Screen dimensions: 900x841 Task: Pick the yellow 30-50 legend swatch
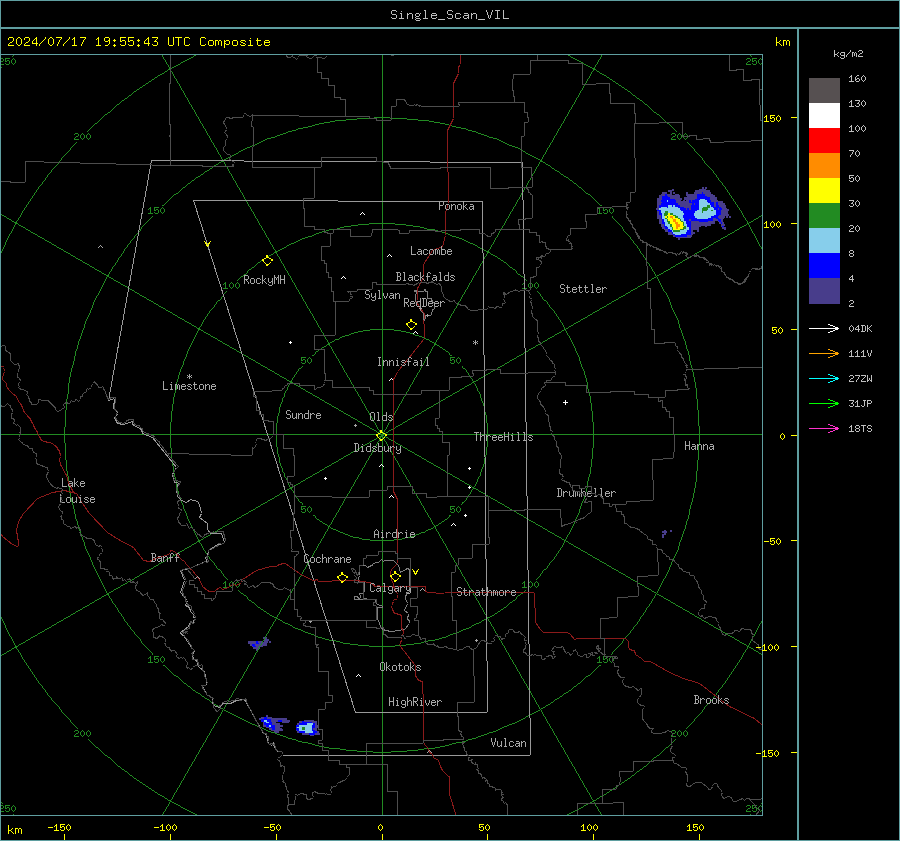(x=824, y=191)
